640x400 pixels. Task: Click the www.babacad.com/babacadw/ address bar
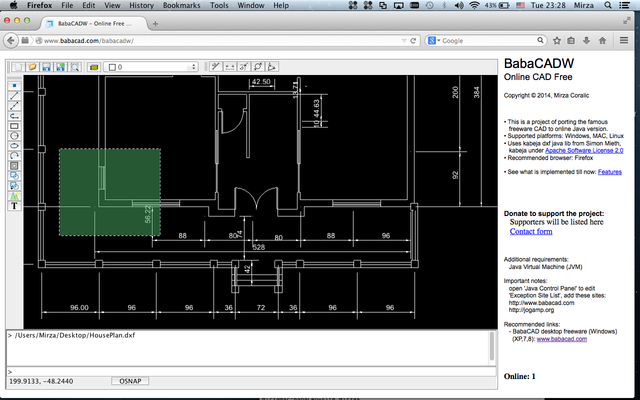[x=220, y=40]
